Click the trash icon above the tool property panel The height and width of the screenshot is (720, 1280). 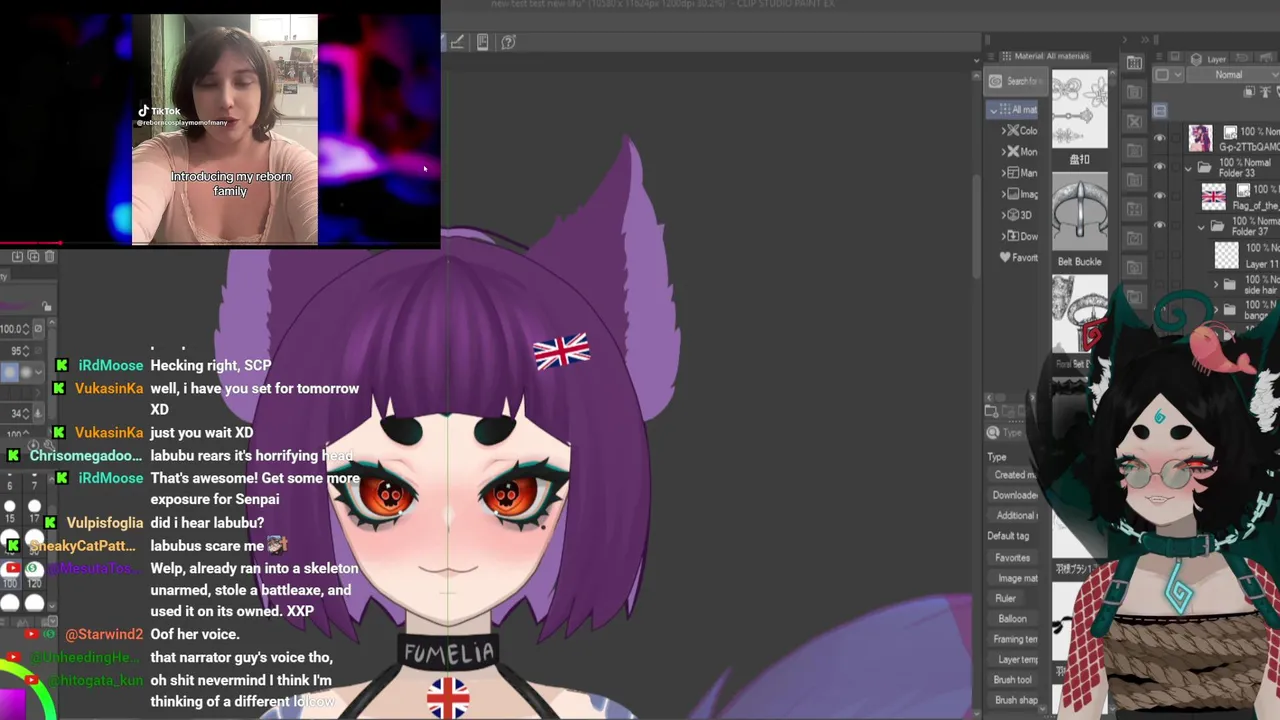tap(49, 257)
